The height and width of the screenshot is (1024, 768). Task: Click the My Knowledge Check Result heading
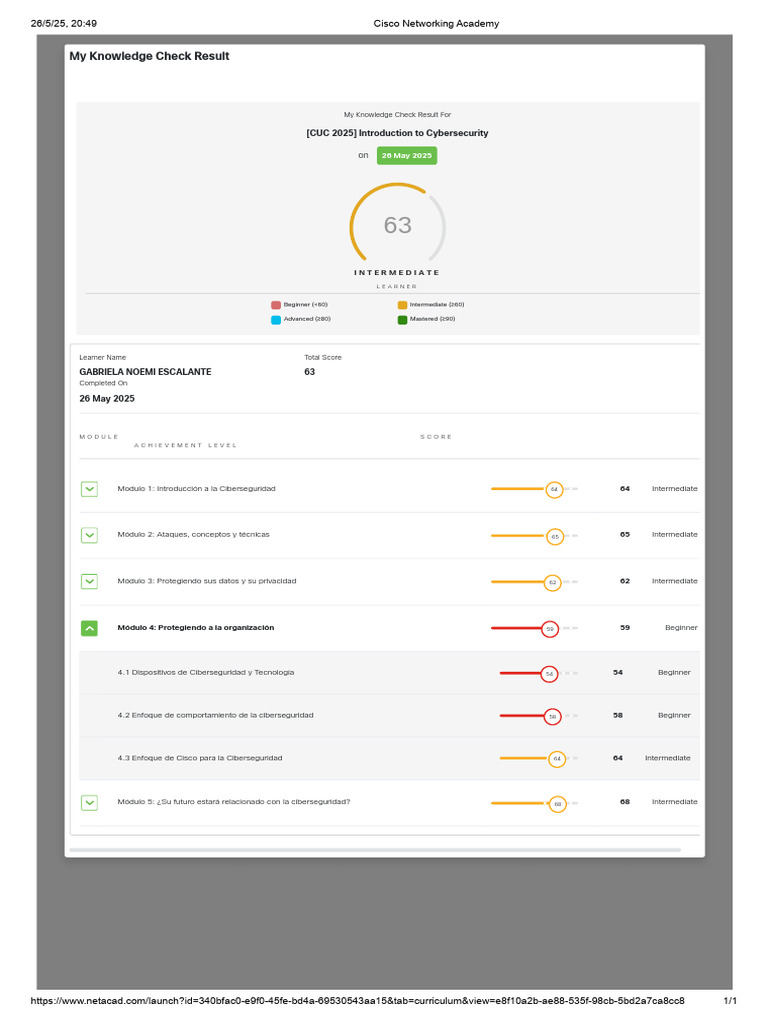150,56
